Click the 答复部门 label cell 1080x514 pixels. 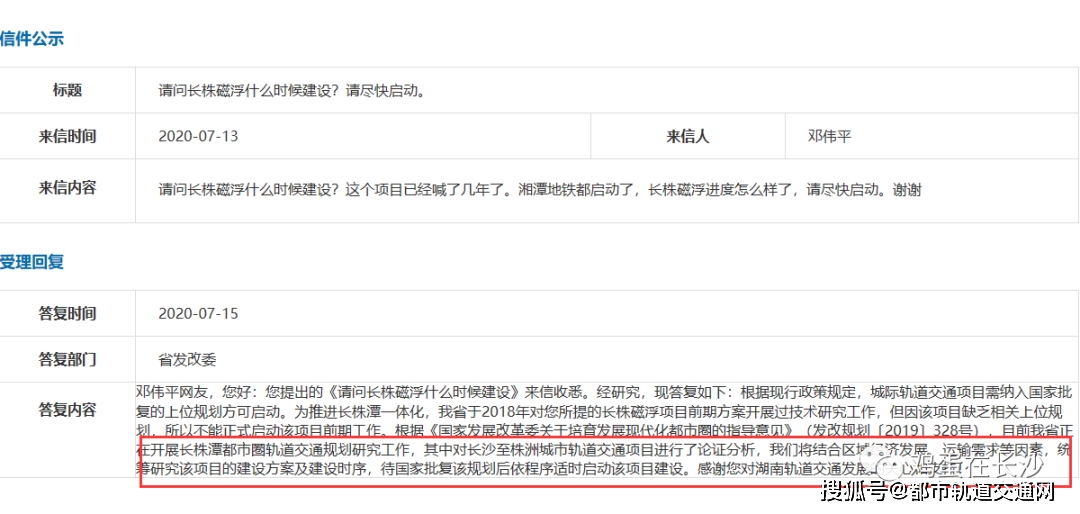67,358
